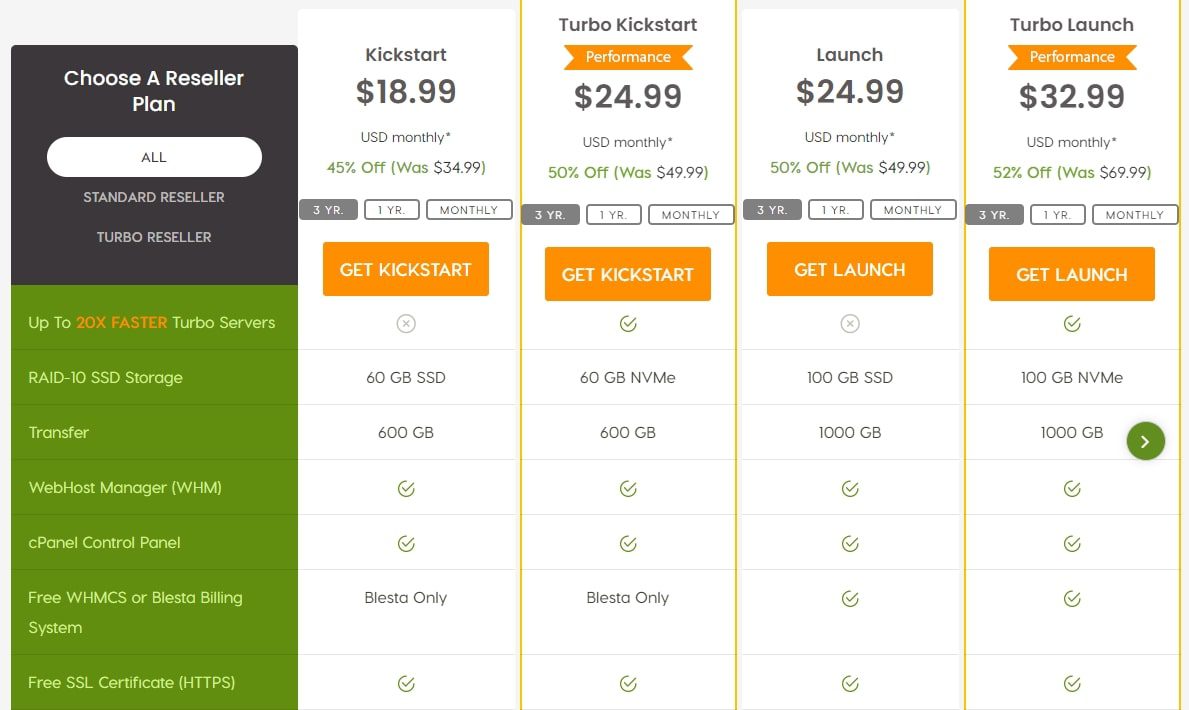The height and width of the screenshot is (710, 1189).
Task: Click GET KICKSTART under Turbo Kickstart plan
Action: click(628, 274)
